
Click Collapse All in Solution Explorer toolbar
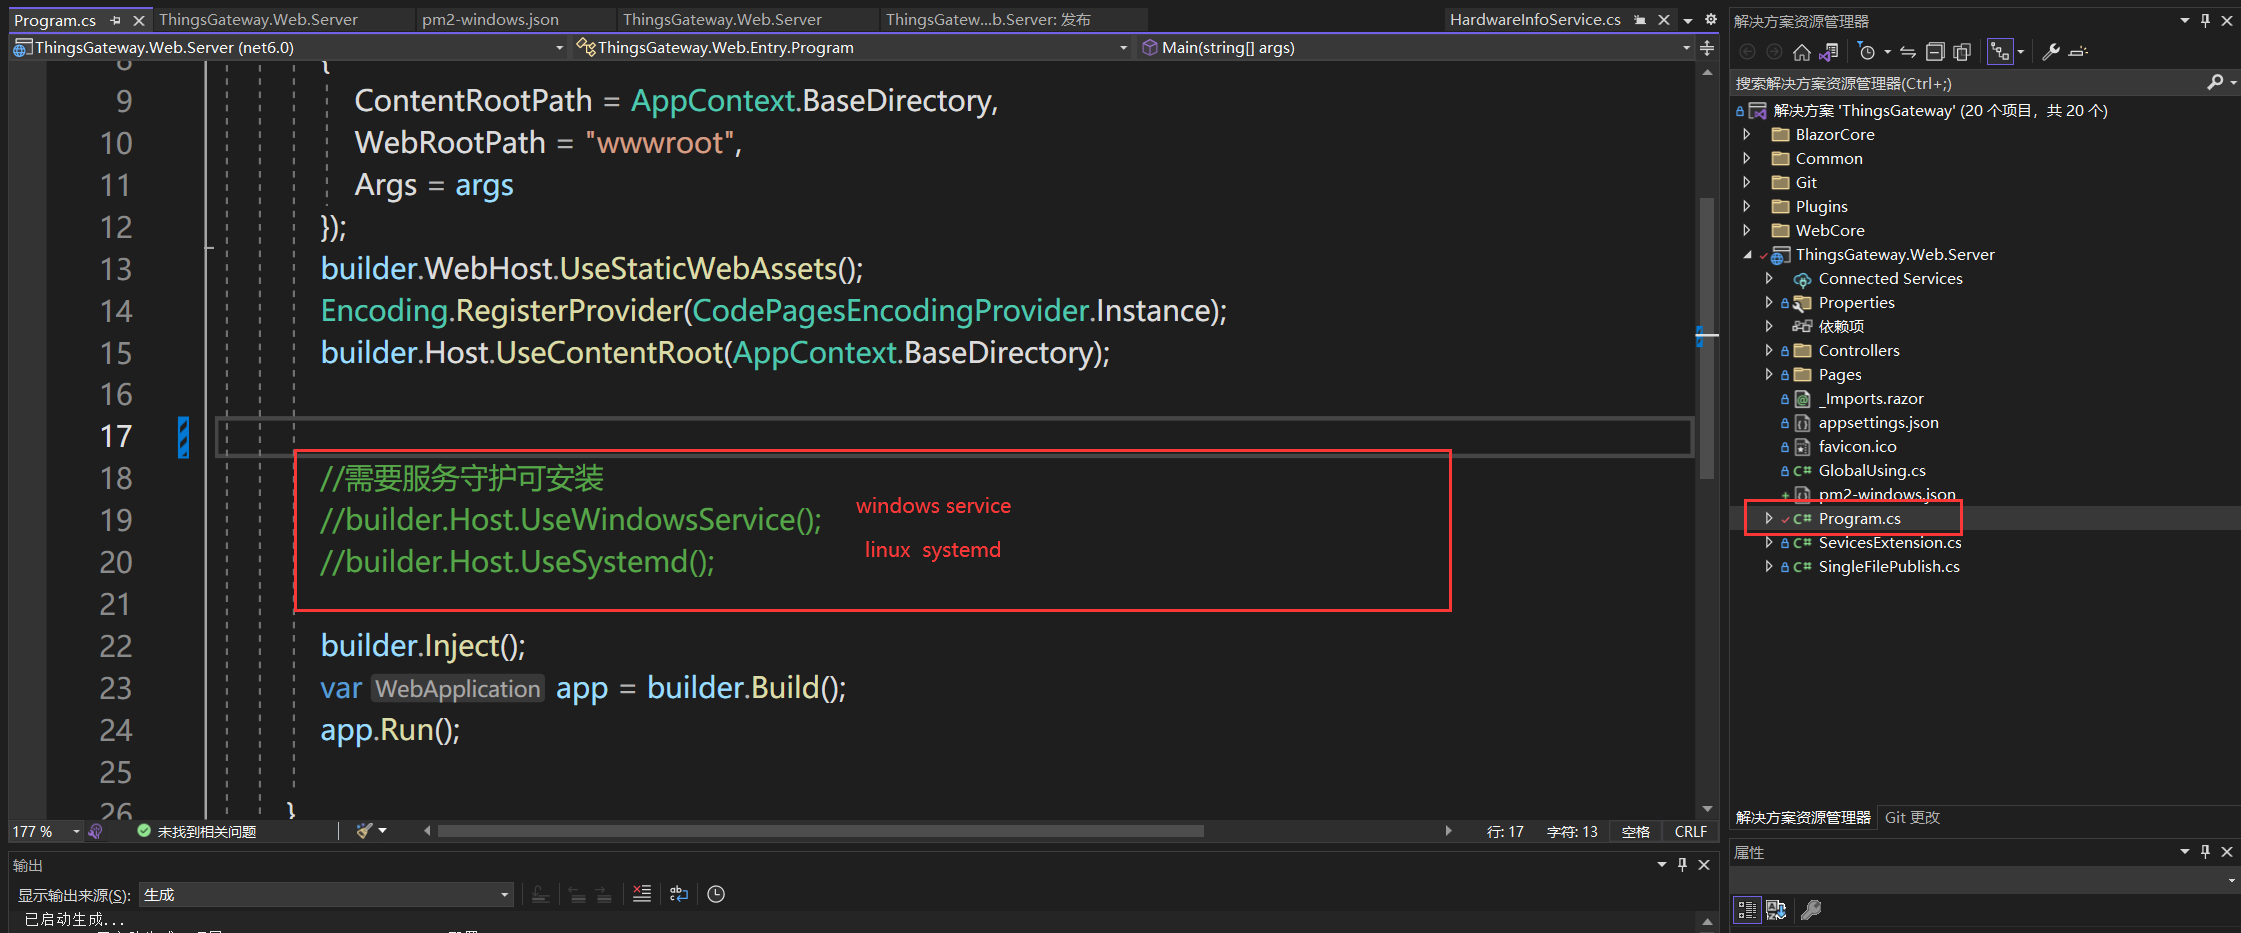pos(1935,52)
